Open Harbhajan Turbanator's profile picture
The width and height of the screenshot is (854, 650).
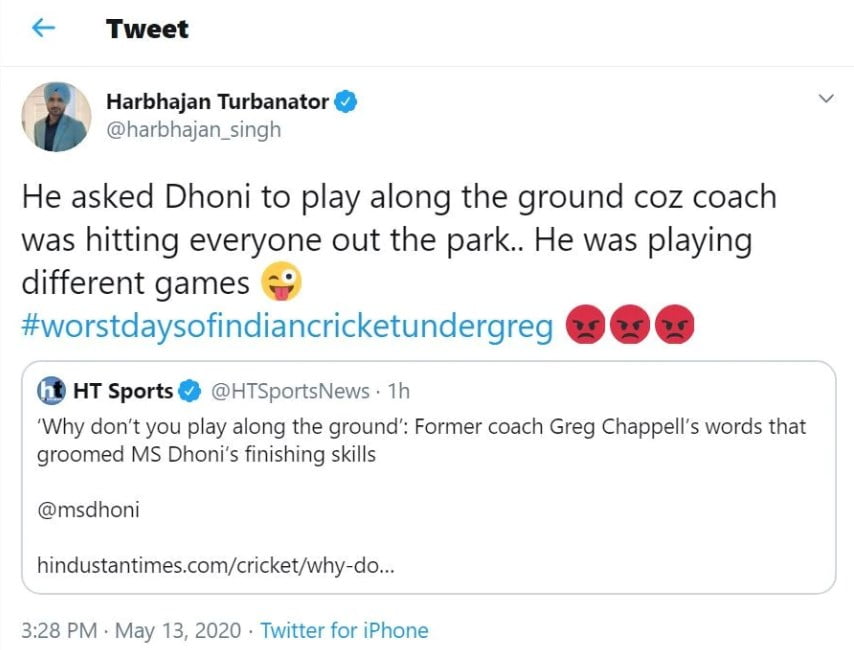pyautogui.click(x=56, y=116)
